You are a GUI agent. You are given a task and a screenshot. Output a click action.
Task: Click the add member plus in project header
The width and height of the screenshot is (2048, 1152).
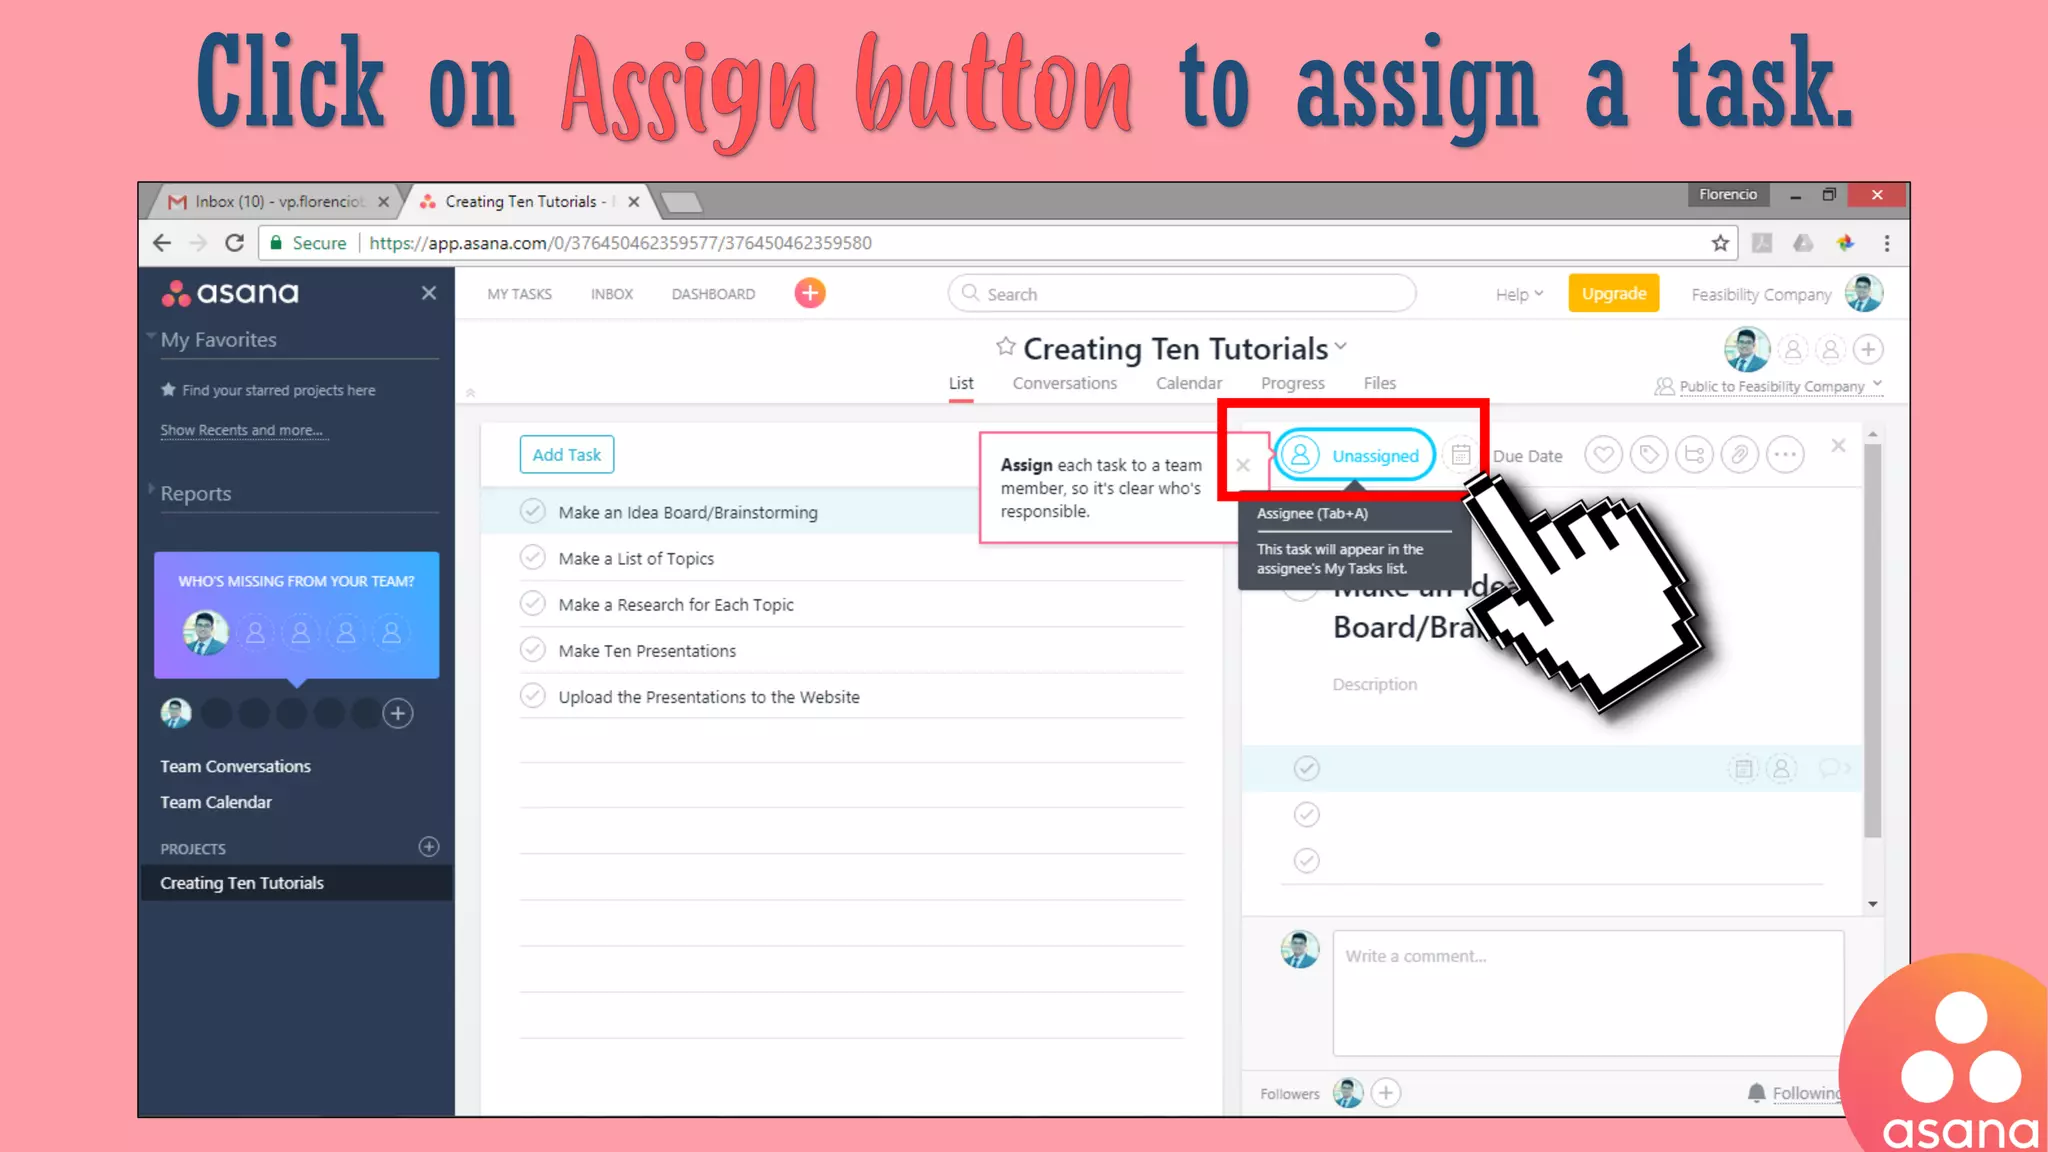[1868, 349]
